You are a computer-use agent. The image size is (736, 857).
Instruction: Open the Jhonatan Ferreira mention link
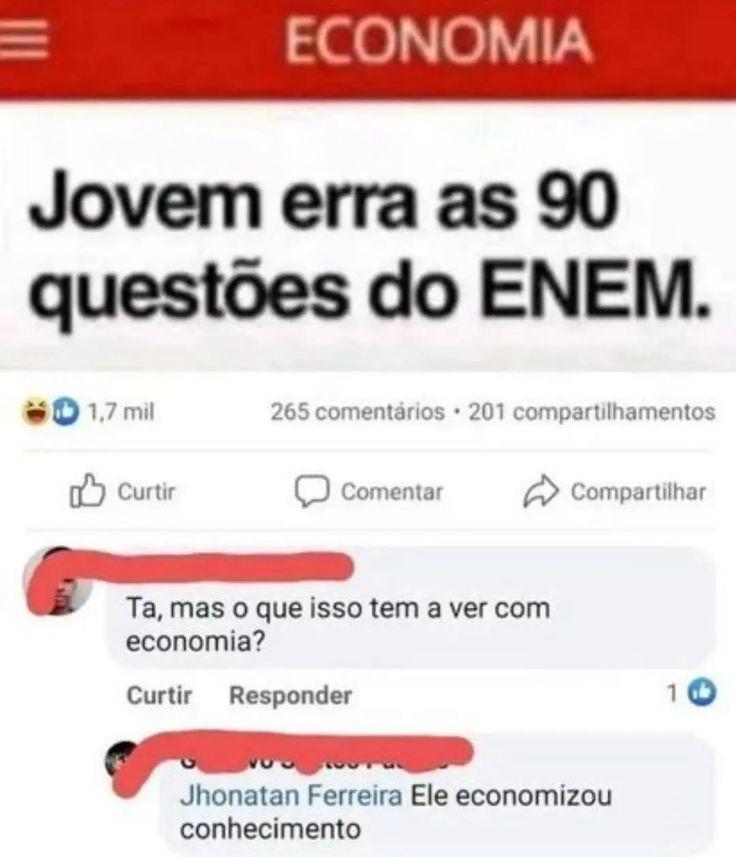[x=291, y=795]
